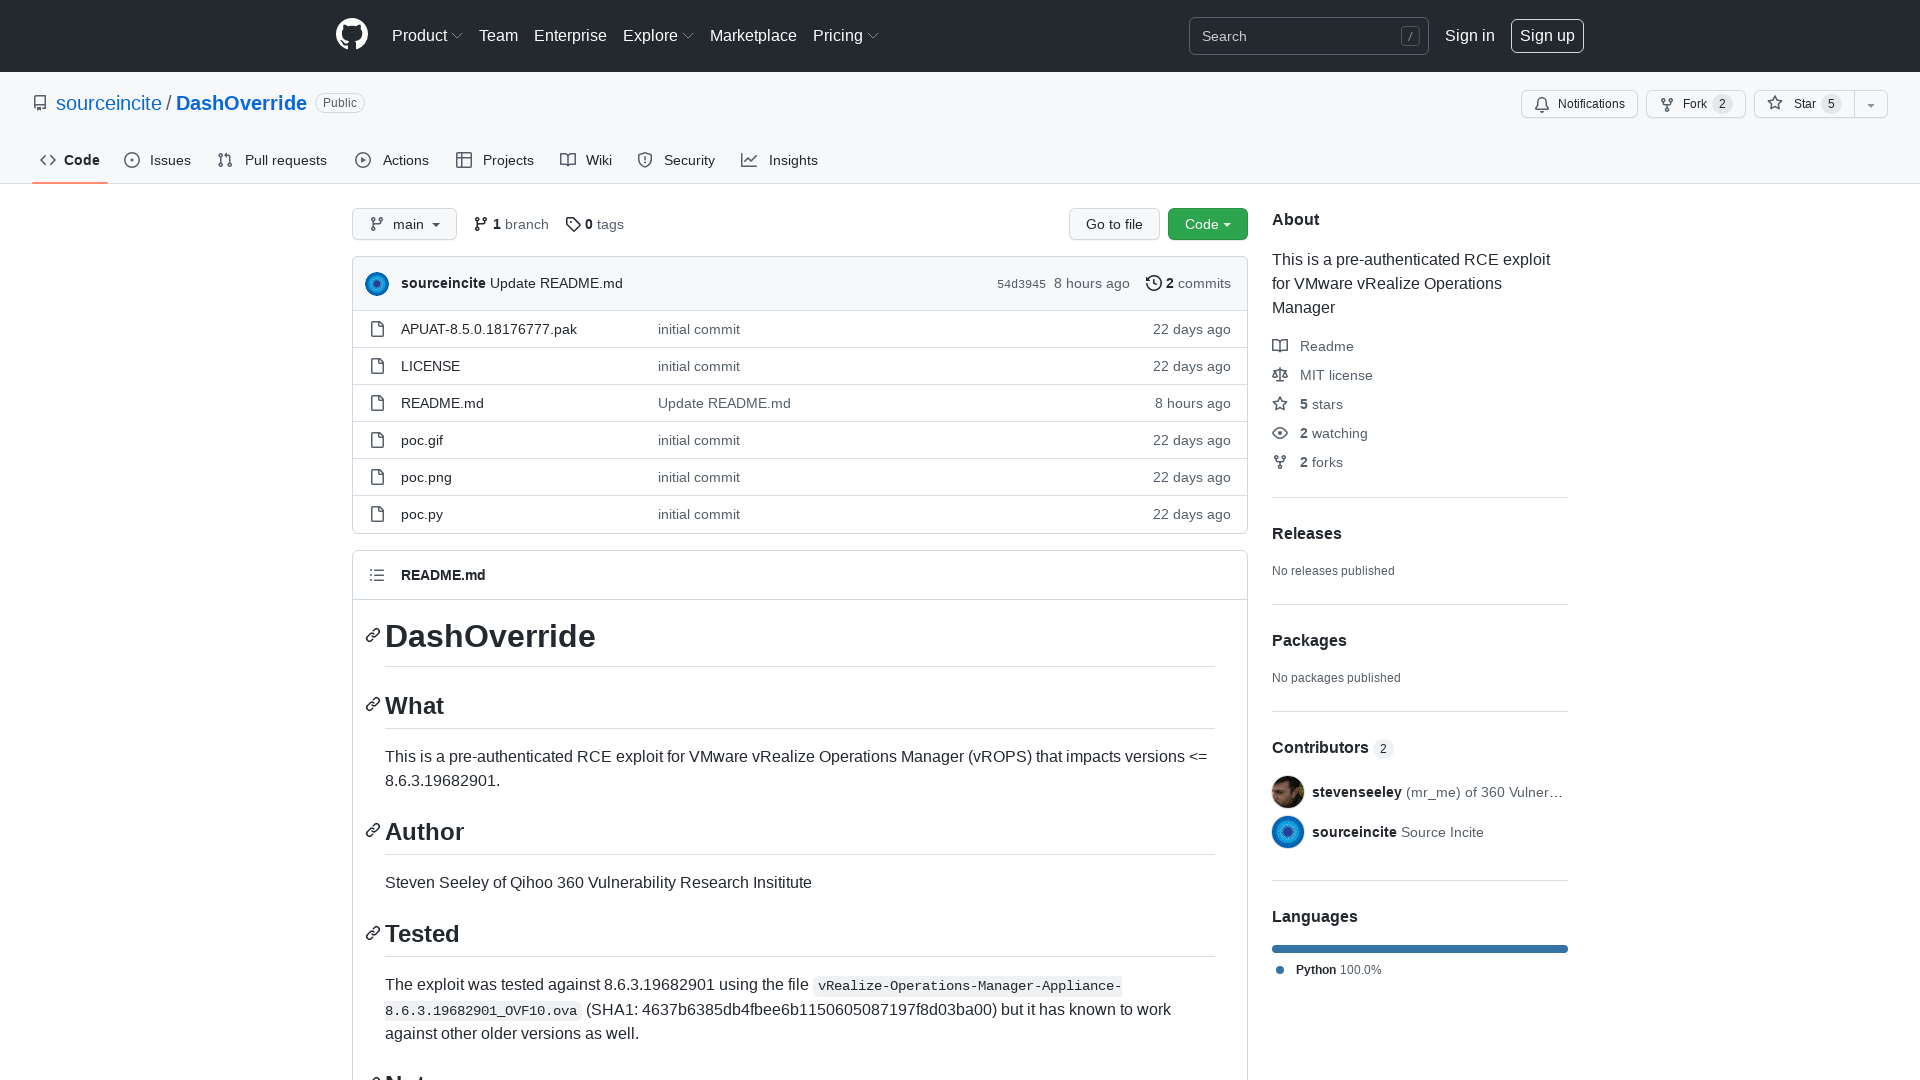The image size is (1920, 1080).
Task: Click the GitHub logo in the header
Action: (x=351, y=35)
